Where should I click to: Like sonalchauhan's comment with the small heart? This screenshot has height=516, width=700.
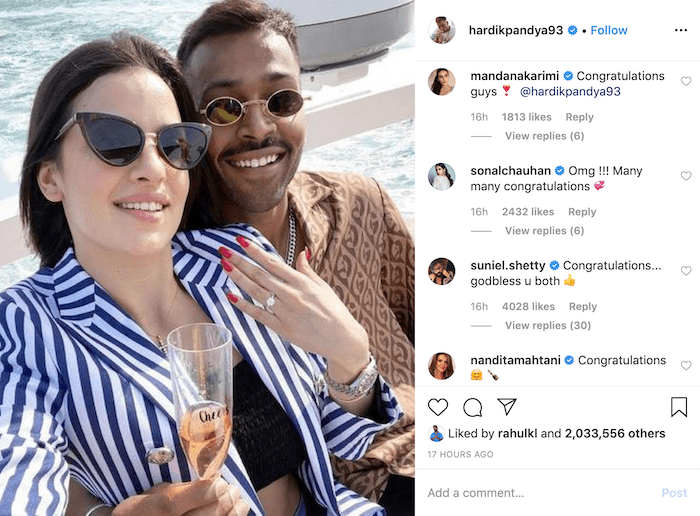coord(686,176)
